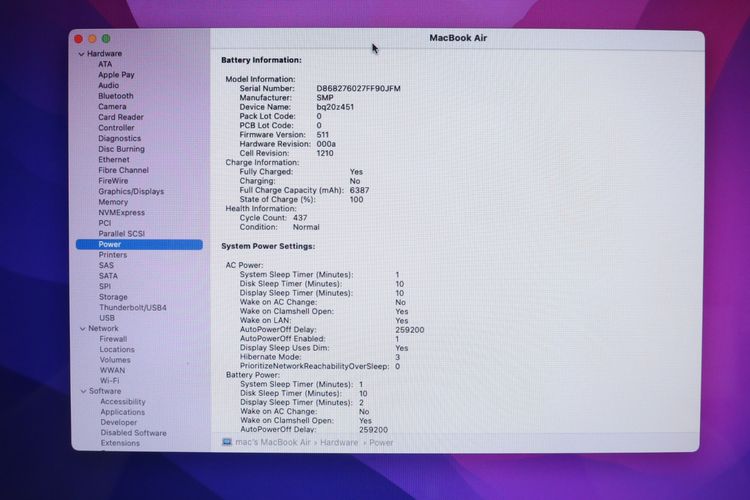Screen dimensions: 750x500
Task: Select NVMExpress entry
Action: pyautogui.click(x=121, y=212)
